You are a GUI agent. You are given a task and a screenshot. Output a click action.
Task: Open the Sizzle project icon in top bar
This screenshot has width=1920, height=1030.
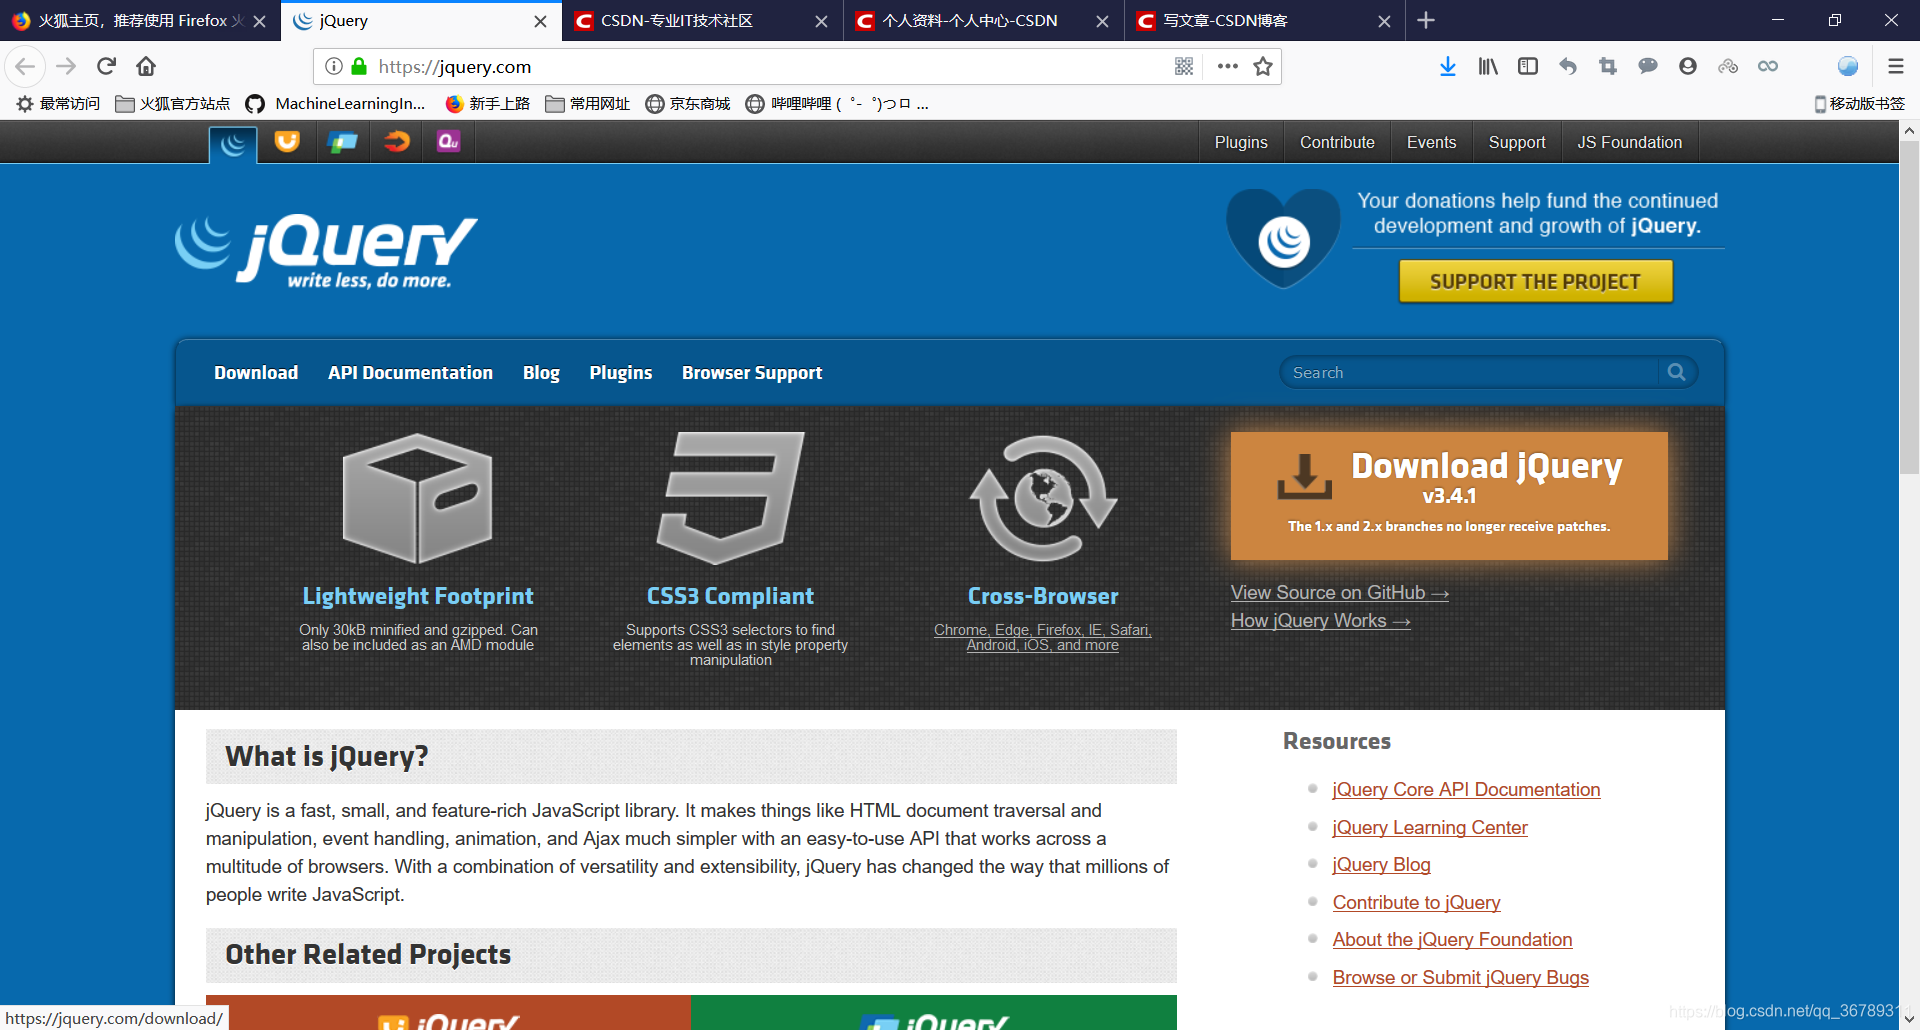pyautogui.click(x=396, y=142)
